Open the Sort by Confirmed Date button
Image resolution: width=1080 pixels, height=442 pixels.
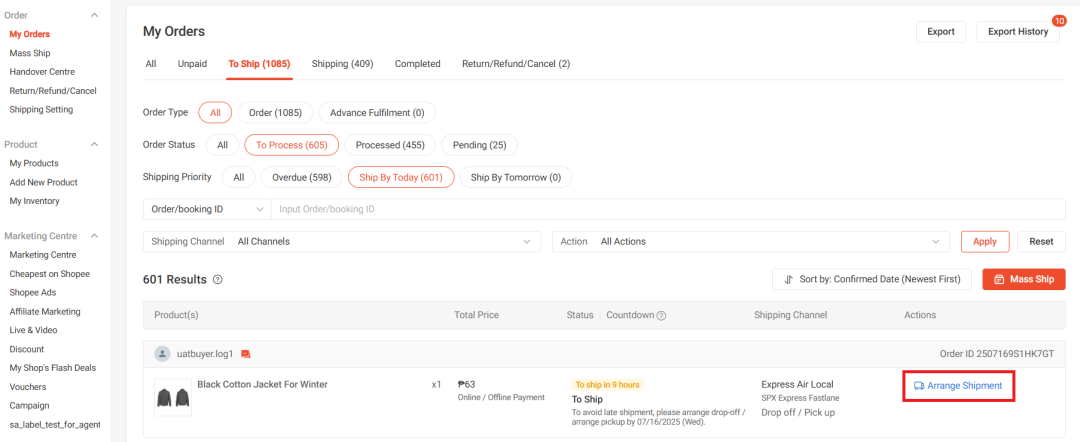point(871,279)
